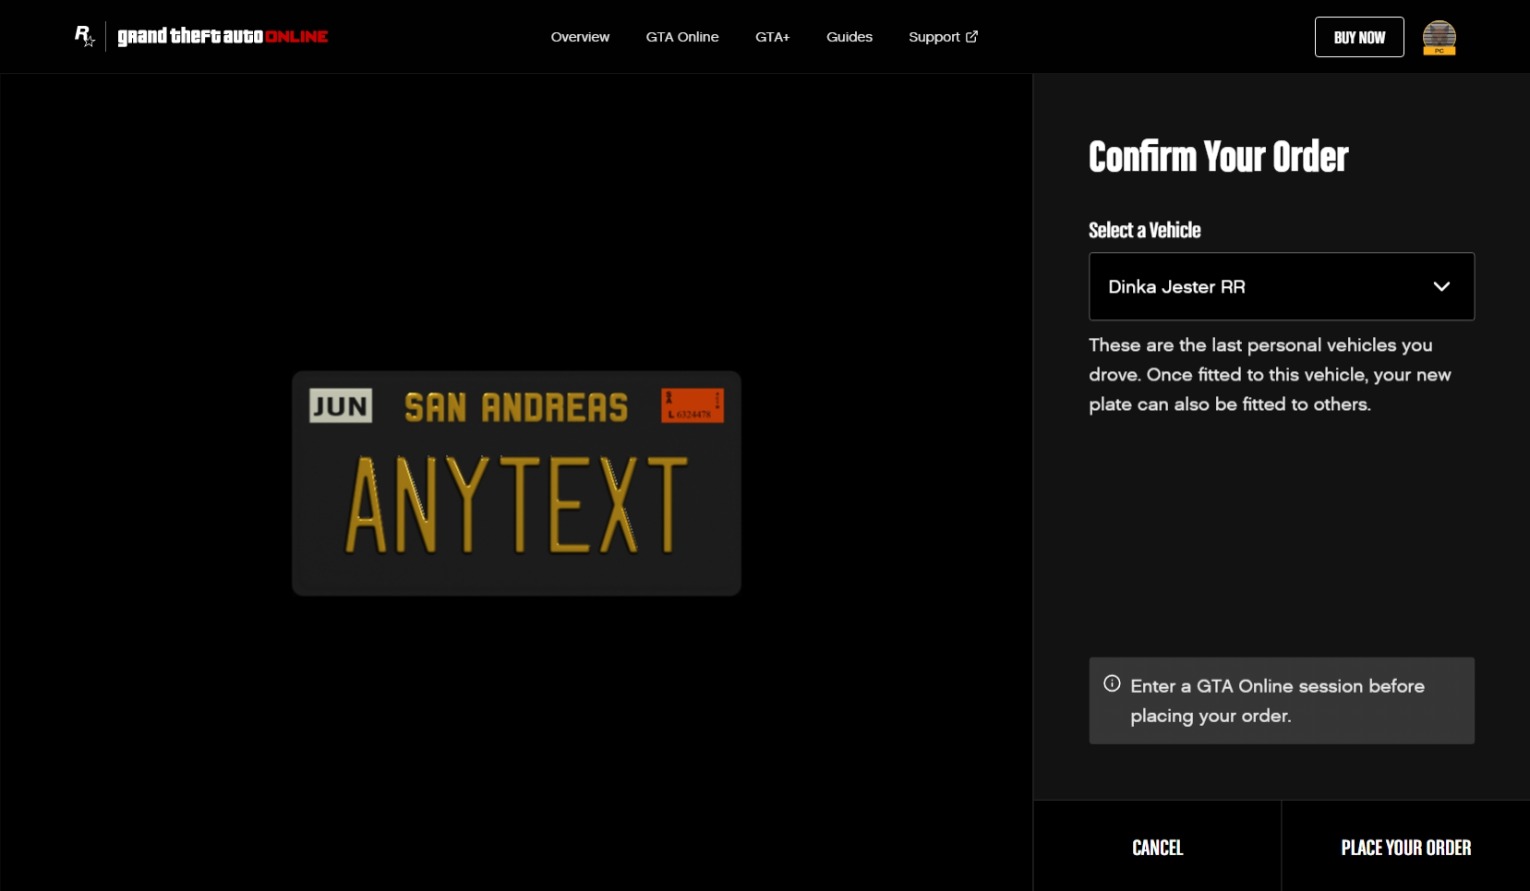Navigate to GTA+ in the top menu

click(x=772, y=37)
